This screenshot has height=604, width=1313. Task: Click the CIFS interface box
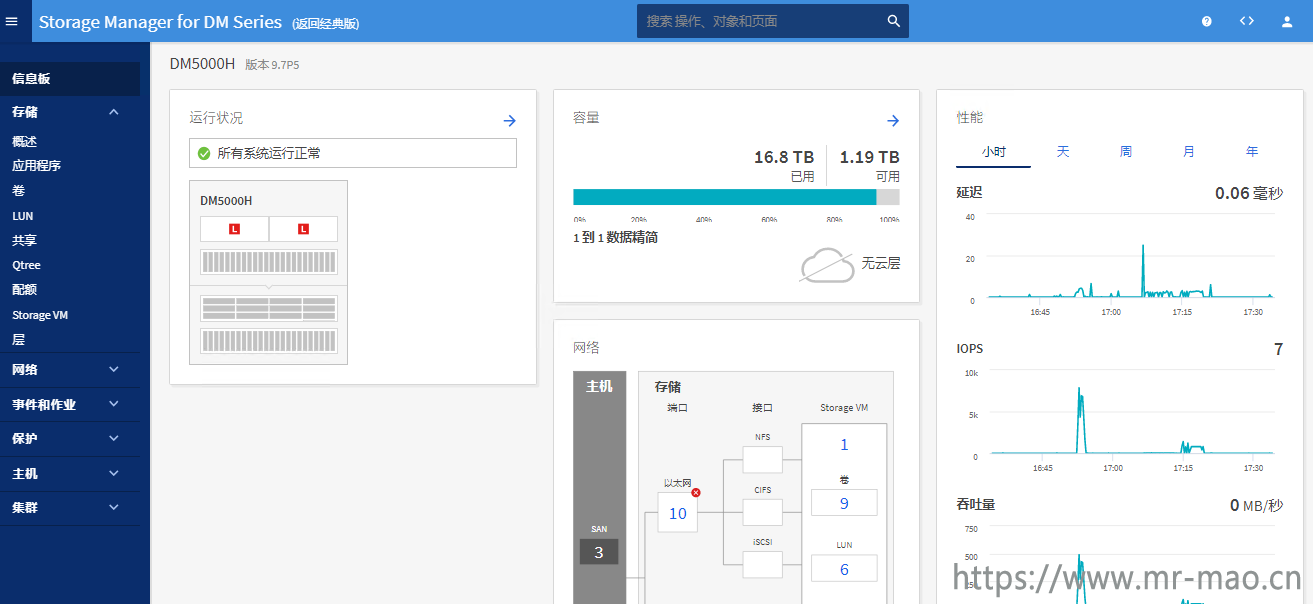[x=763, y=512]
